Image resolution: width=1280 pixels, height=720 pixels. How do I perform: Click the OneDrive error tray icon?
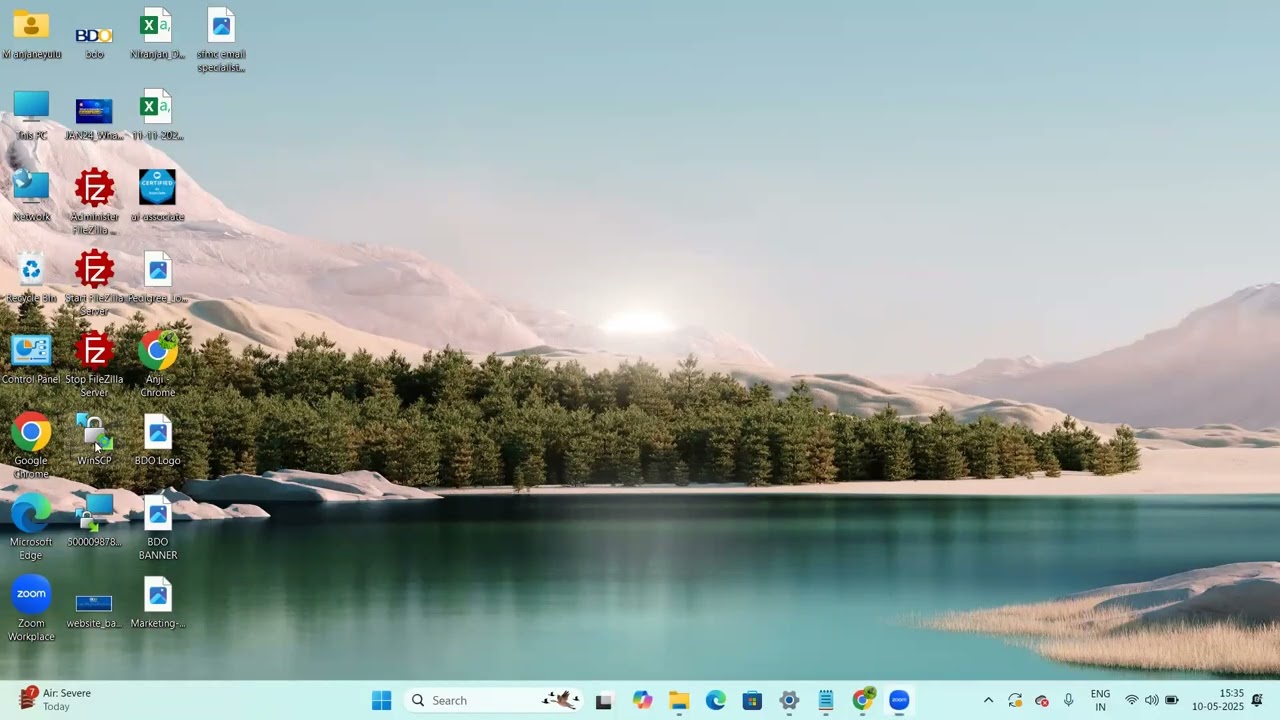(x=1042, y=700)
